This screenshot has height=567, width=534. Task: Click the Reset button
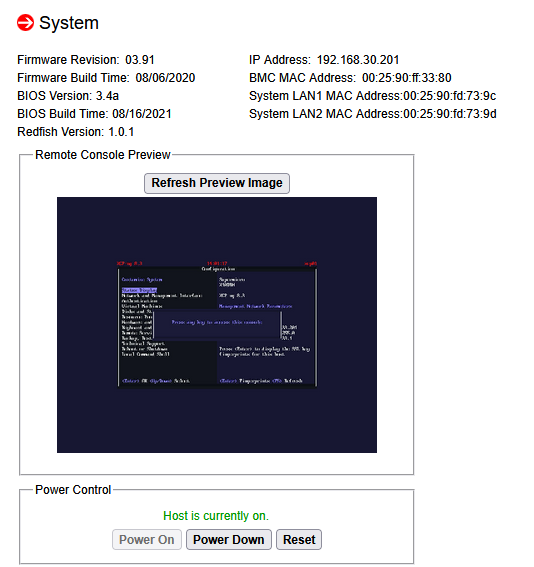point(299,540)
